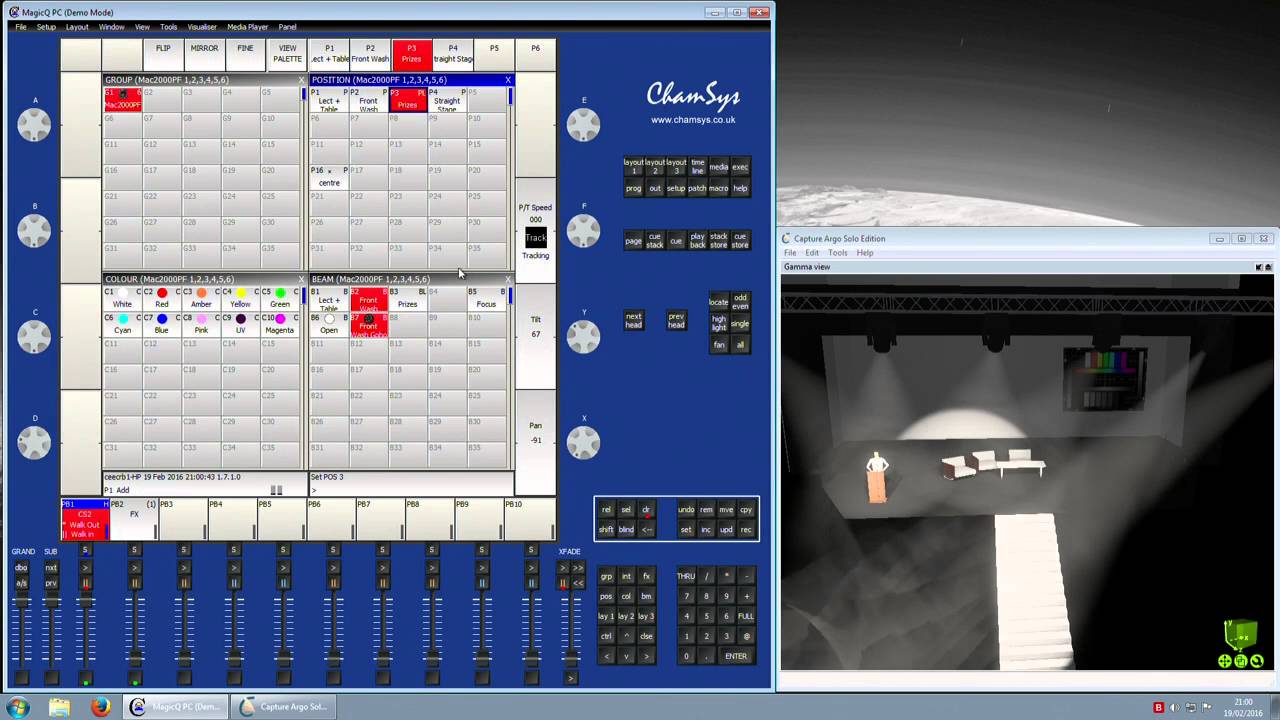Select the Amber colour palette C3
This screenshot has width=1280, height=720.
[x=201, y=298]
